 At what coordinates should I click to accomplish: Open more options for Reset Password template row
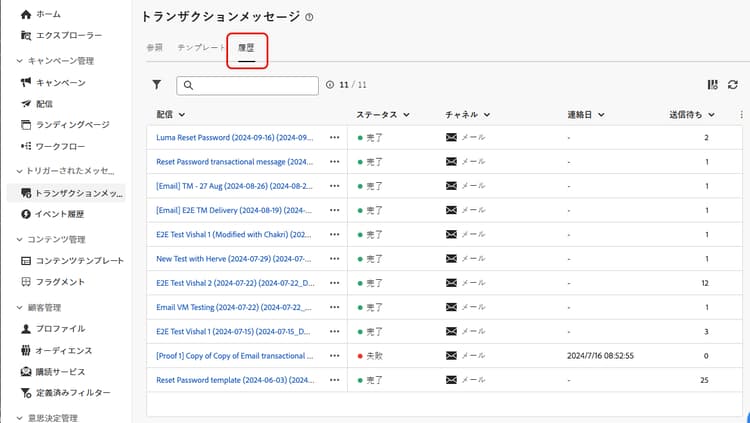tap(334, 380)
